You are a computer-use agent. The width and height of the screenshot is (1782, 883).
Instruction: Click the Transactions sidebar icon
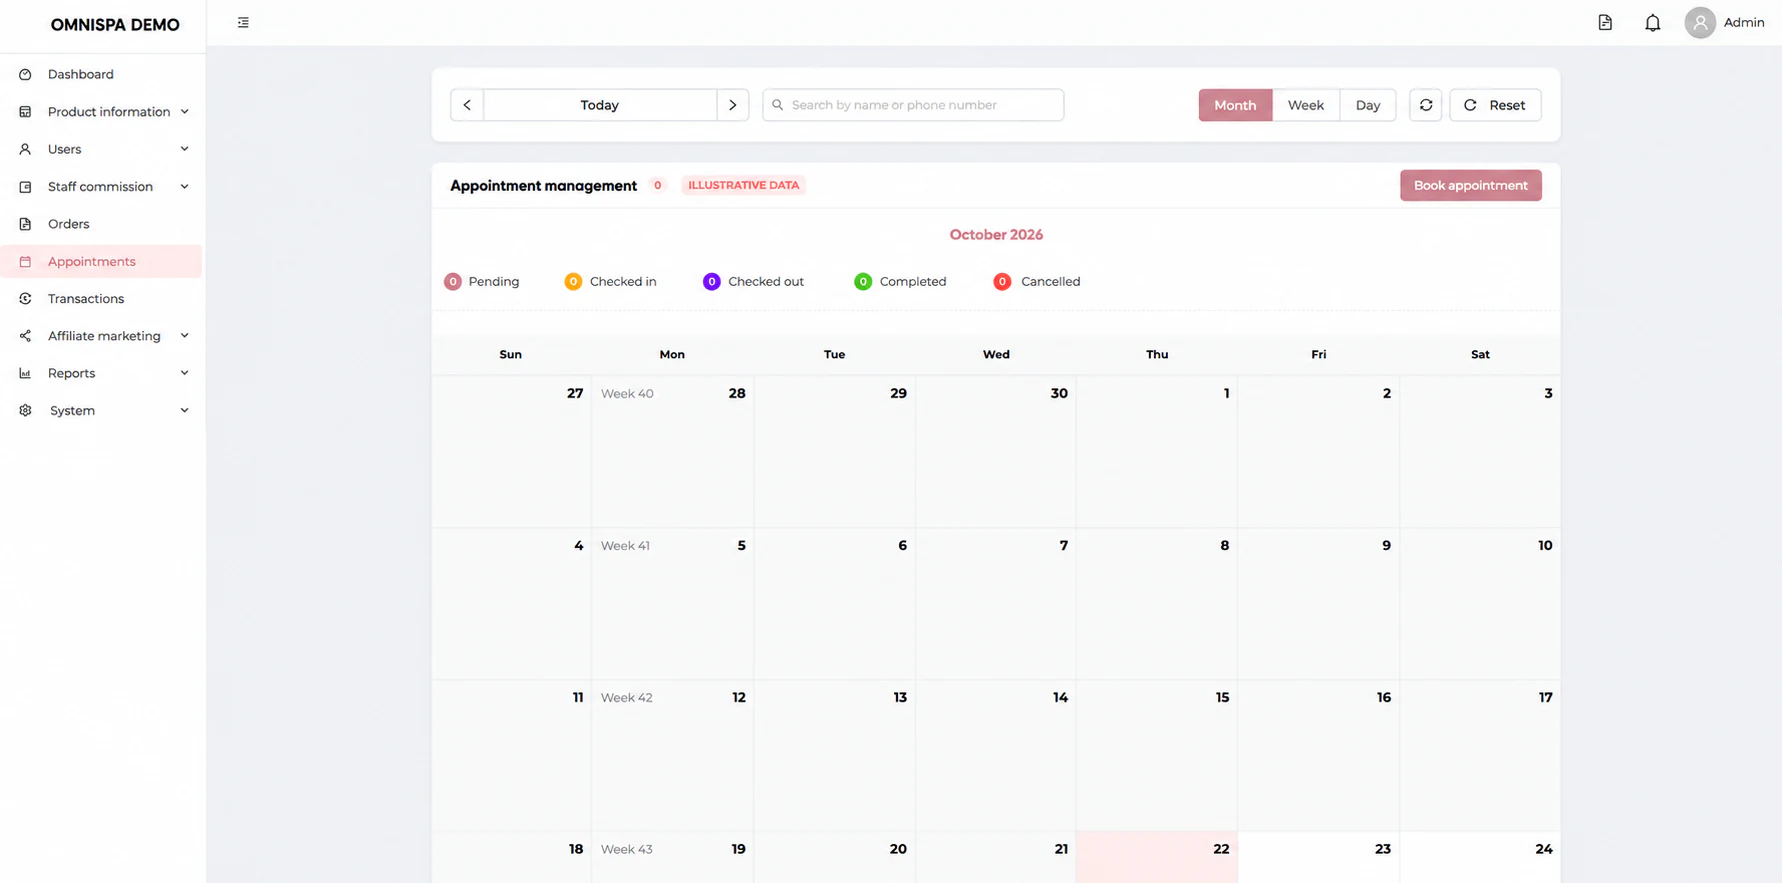[x=25, y=299]
